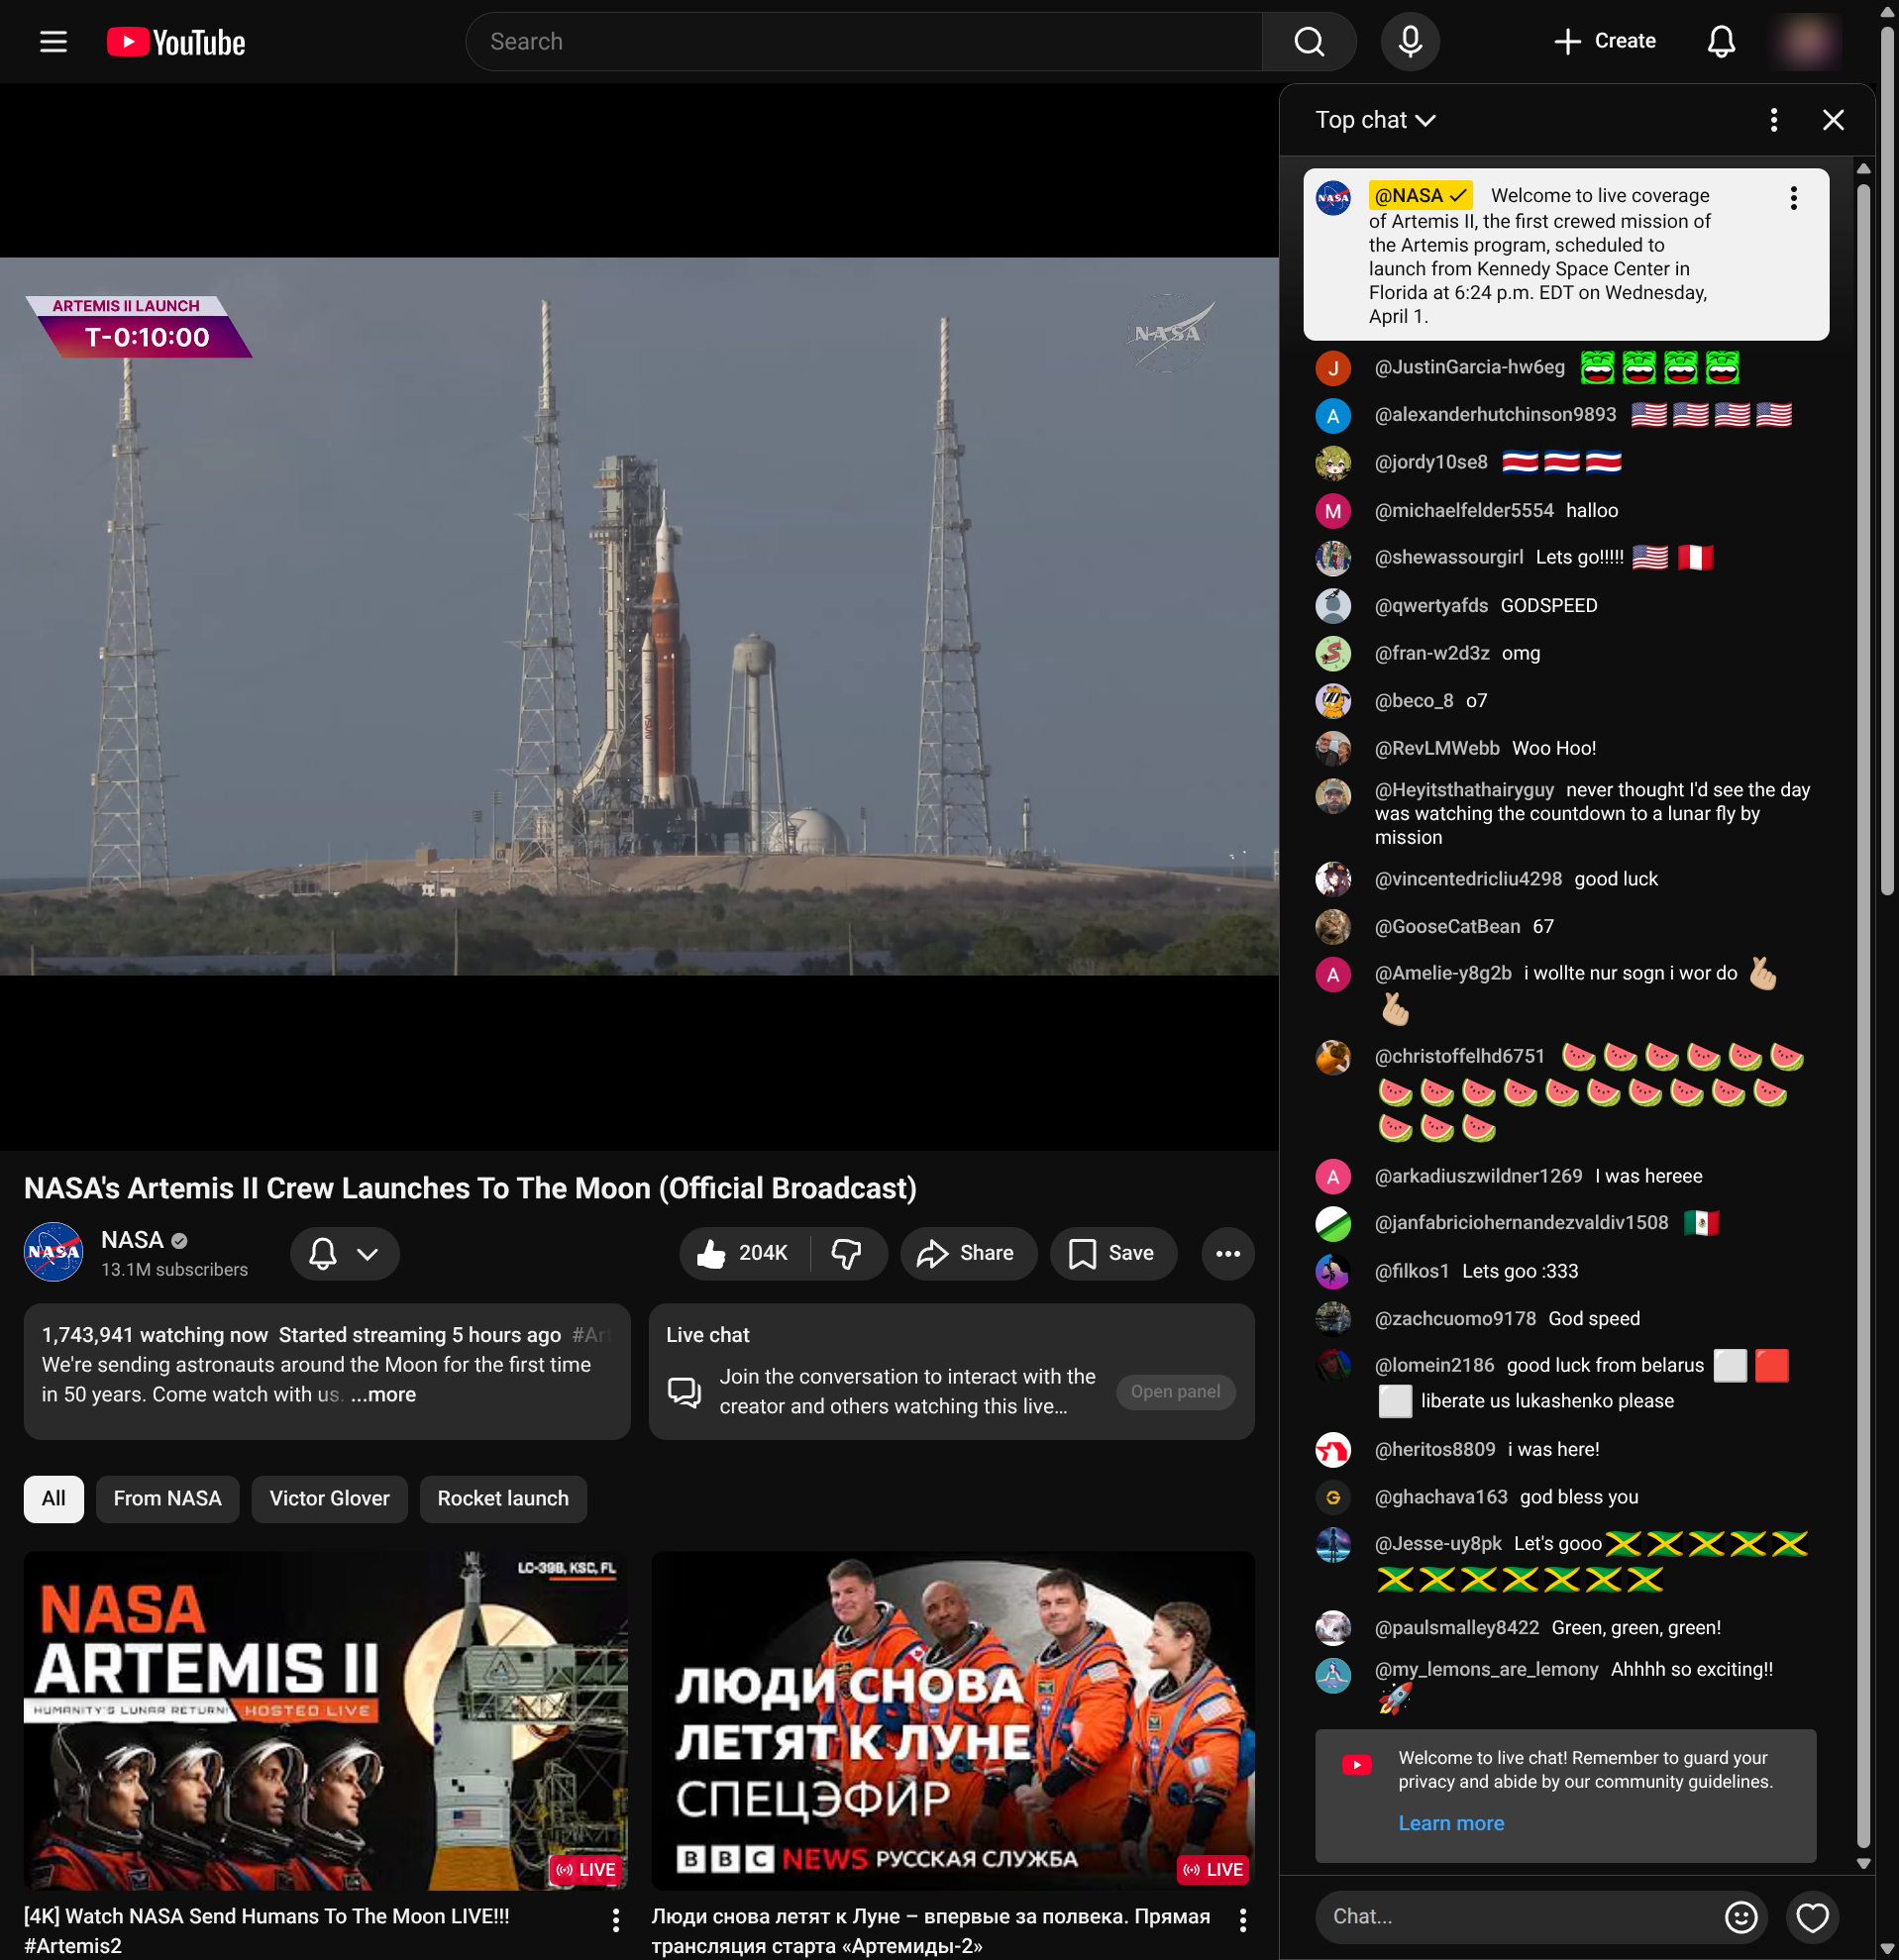Select the Victor Glover chip
The image size is (1899, 1960).
329,1499
